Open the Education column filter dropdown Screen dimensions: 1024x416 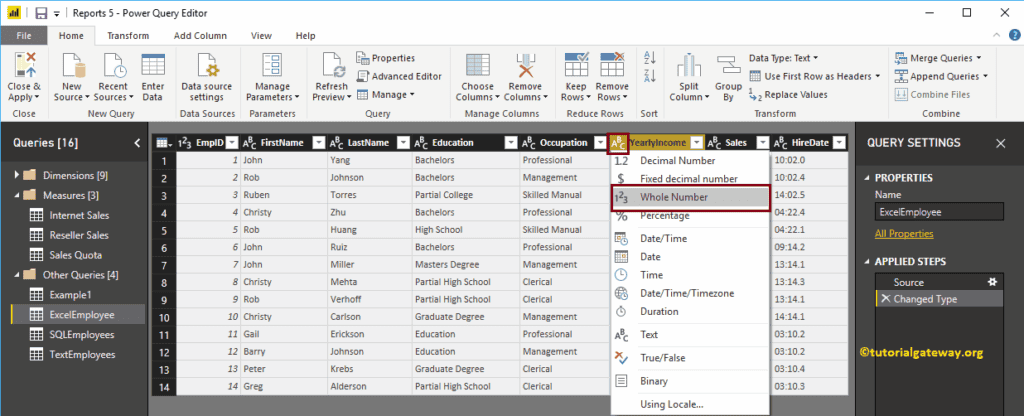tap(511, 142)
